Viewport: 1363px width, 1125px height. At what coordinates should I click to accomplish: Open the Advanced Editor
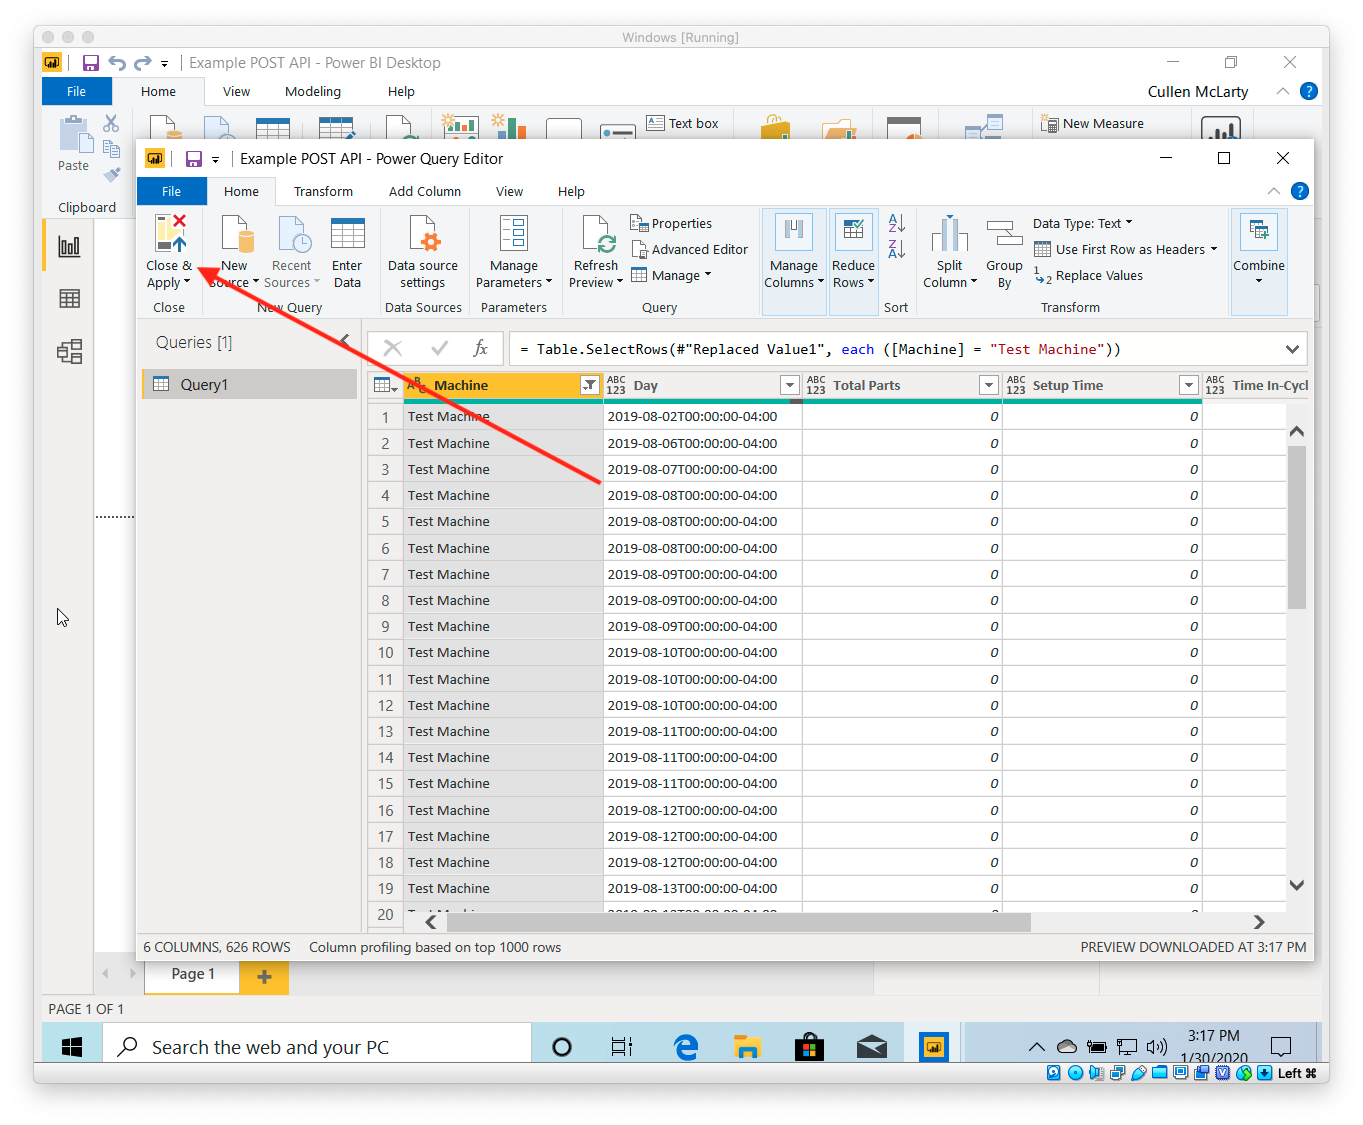(689, 249)
